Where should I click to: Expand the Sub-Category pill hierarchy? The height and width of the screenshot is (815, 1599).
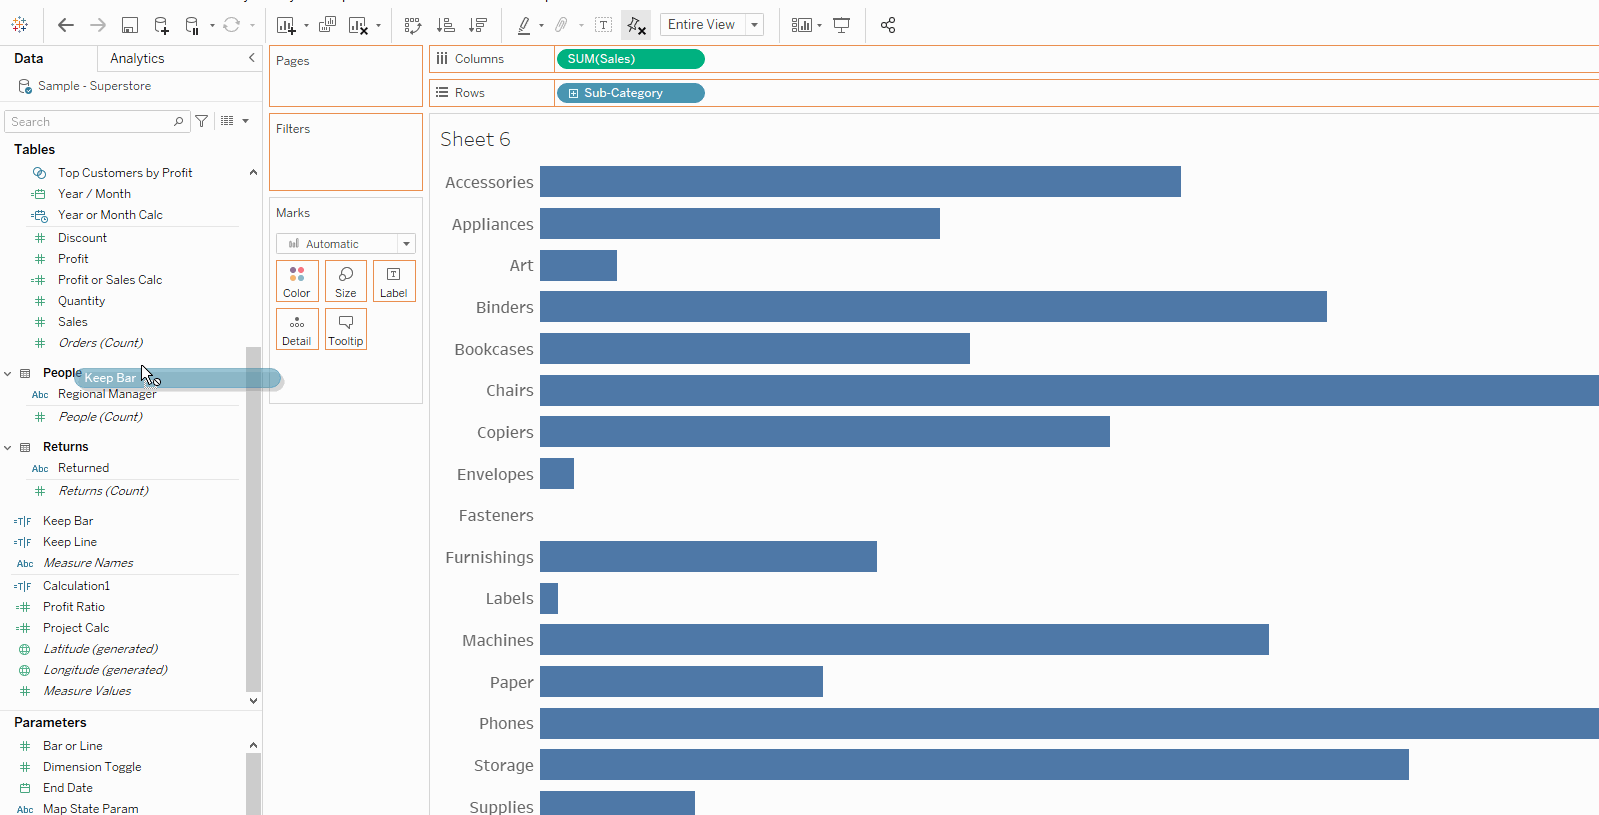[x=573, y=93]
